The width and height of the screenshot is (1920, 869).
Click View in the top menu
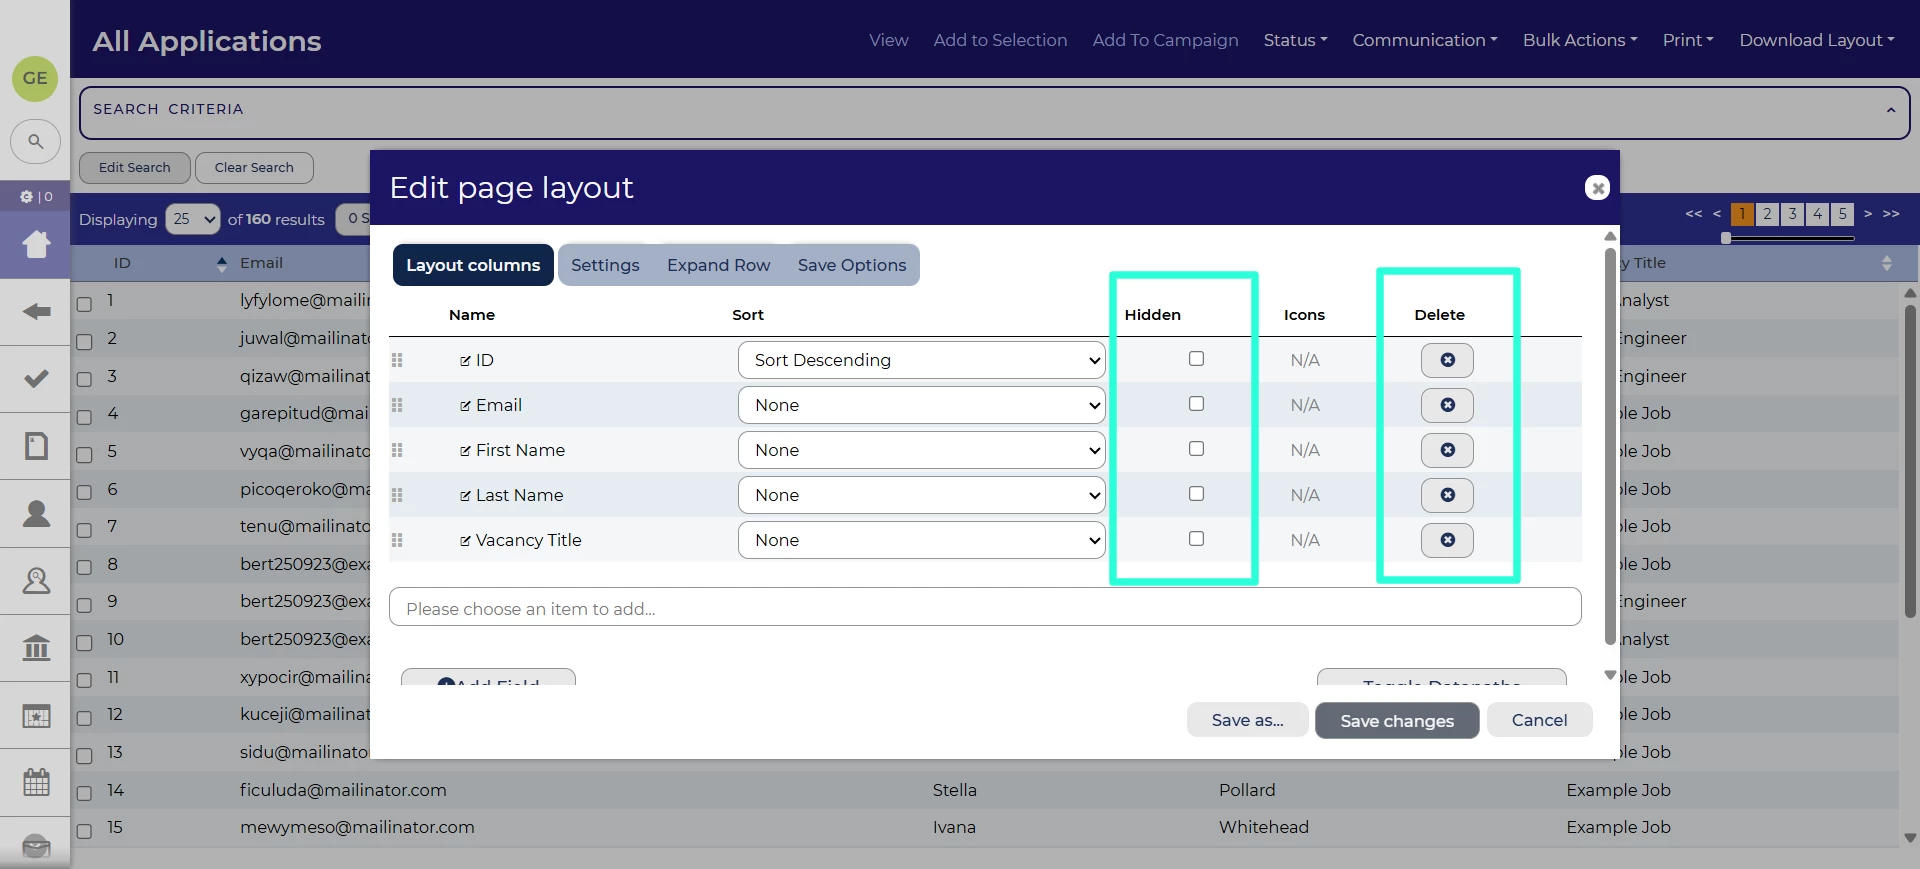(889, 40)
